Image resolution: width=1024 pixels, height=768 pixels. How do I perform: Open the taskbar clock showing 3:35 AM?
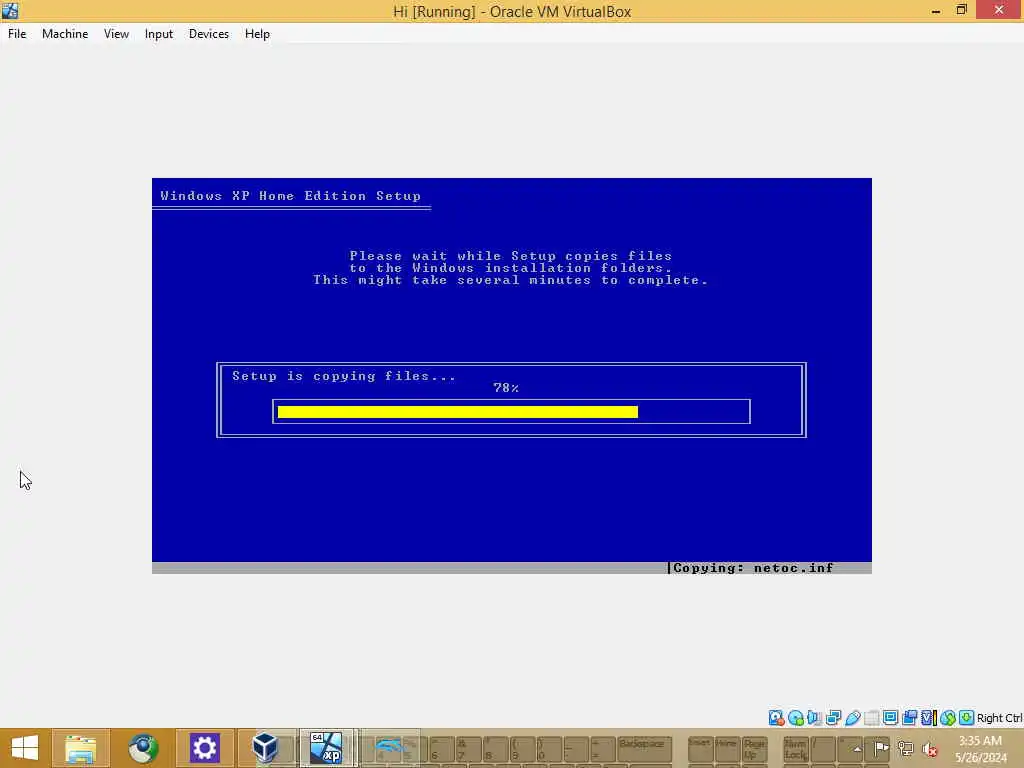[981, 748]
